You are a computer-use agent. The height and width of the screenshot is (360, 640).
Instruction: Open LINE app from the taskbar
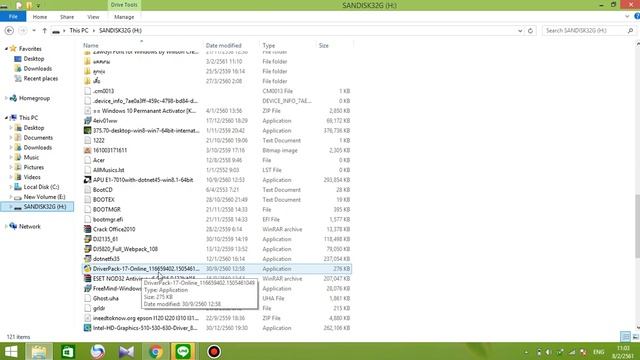(x=183, y=351)
